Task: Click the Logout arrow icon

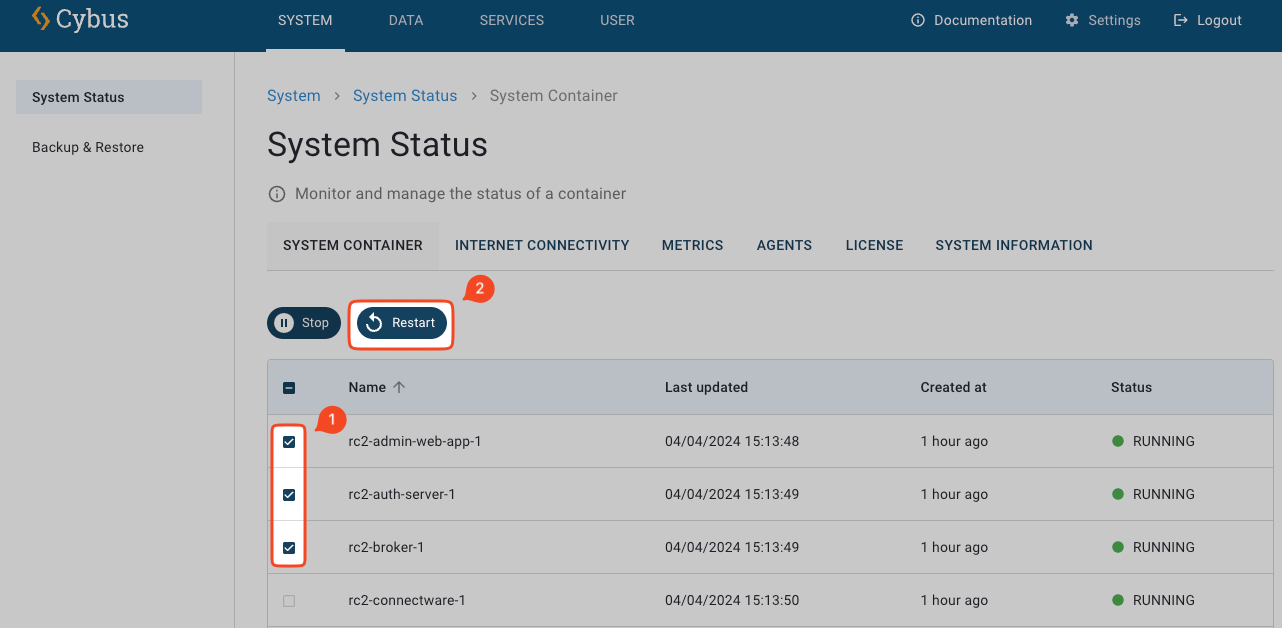Action: pyautogui.click(x=1181, y=20)
